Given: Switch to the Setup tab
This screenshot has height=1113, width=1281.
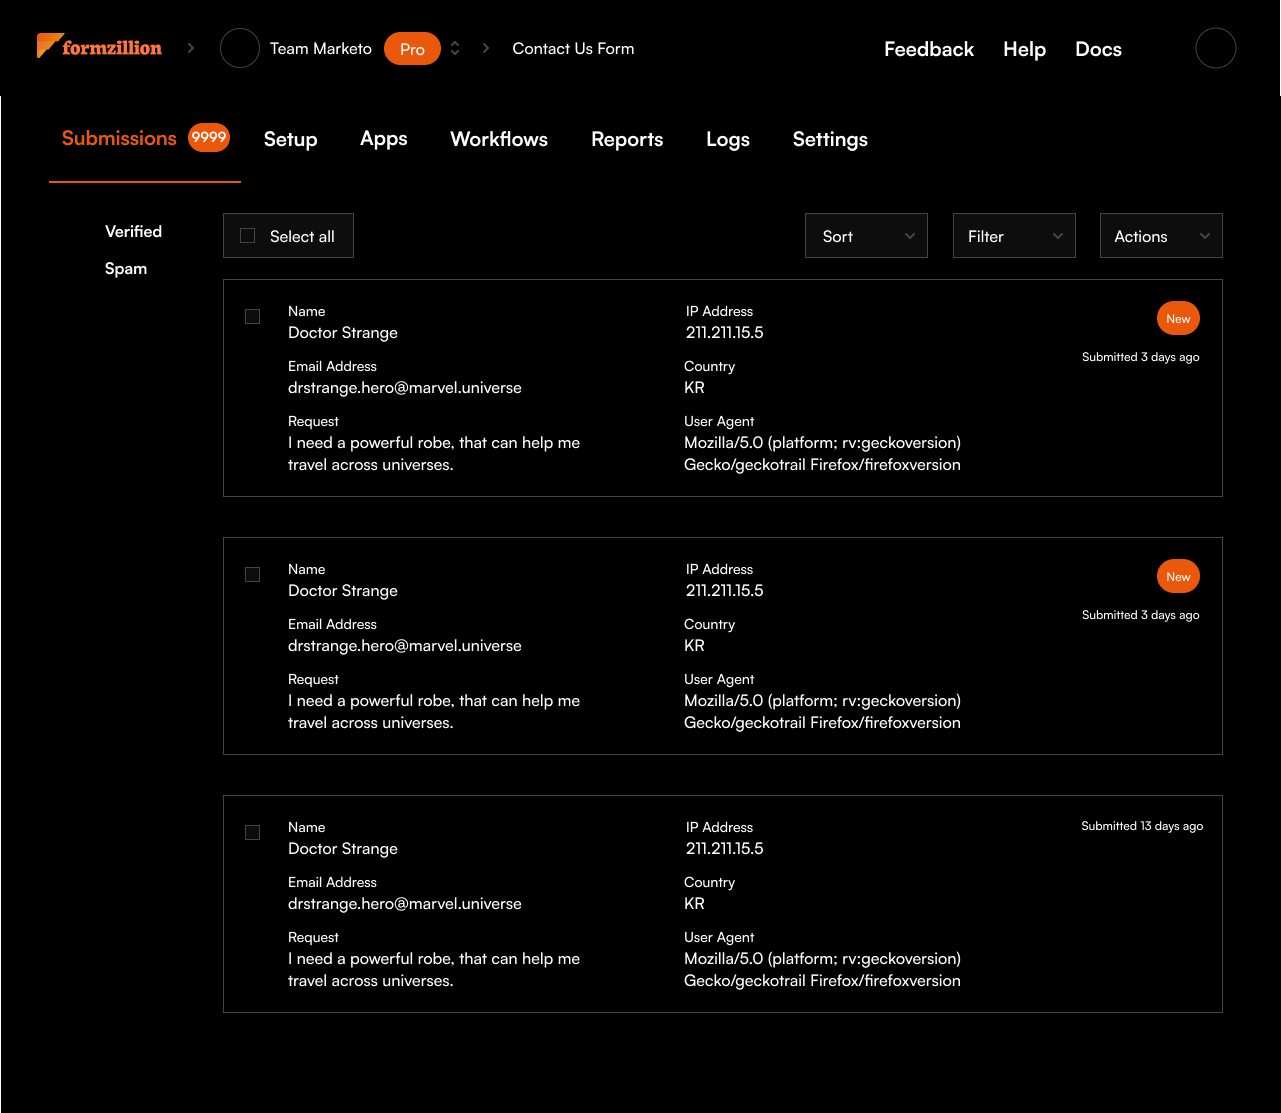Looking at the screenshot, I should point(290,139).
